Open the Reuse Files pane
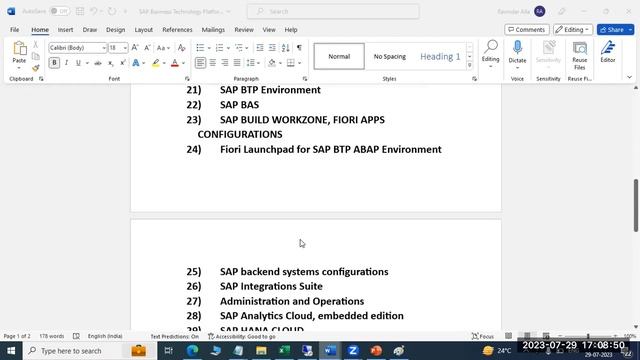Screen dimensions: 640x360 (580, 56)
